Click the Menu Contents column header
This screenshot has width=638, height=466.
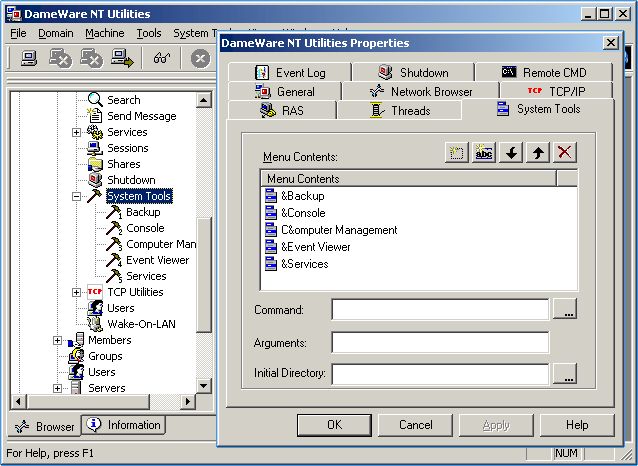pos(409,179)
